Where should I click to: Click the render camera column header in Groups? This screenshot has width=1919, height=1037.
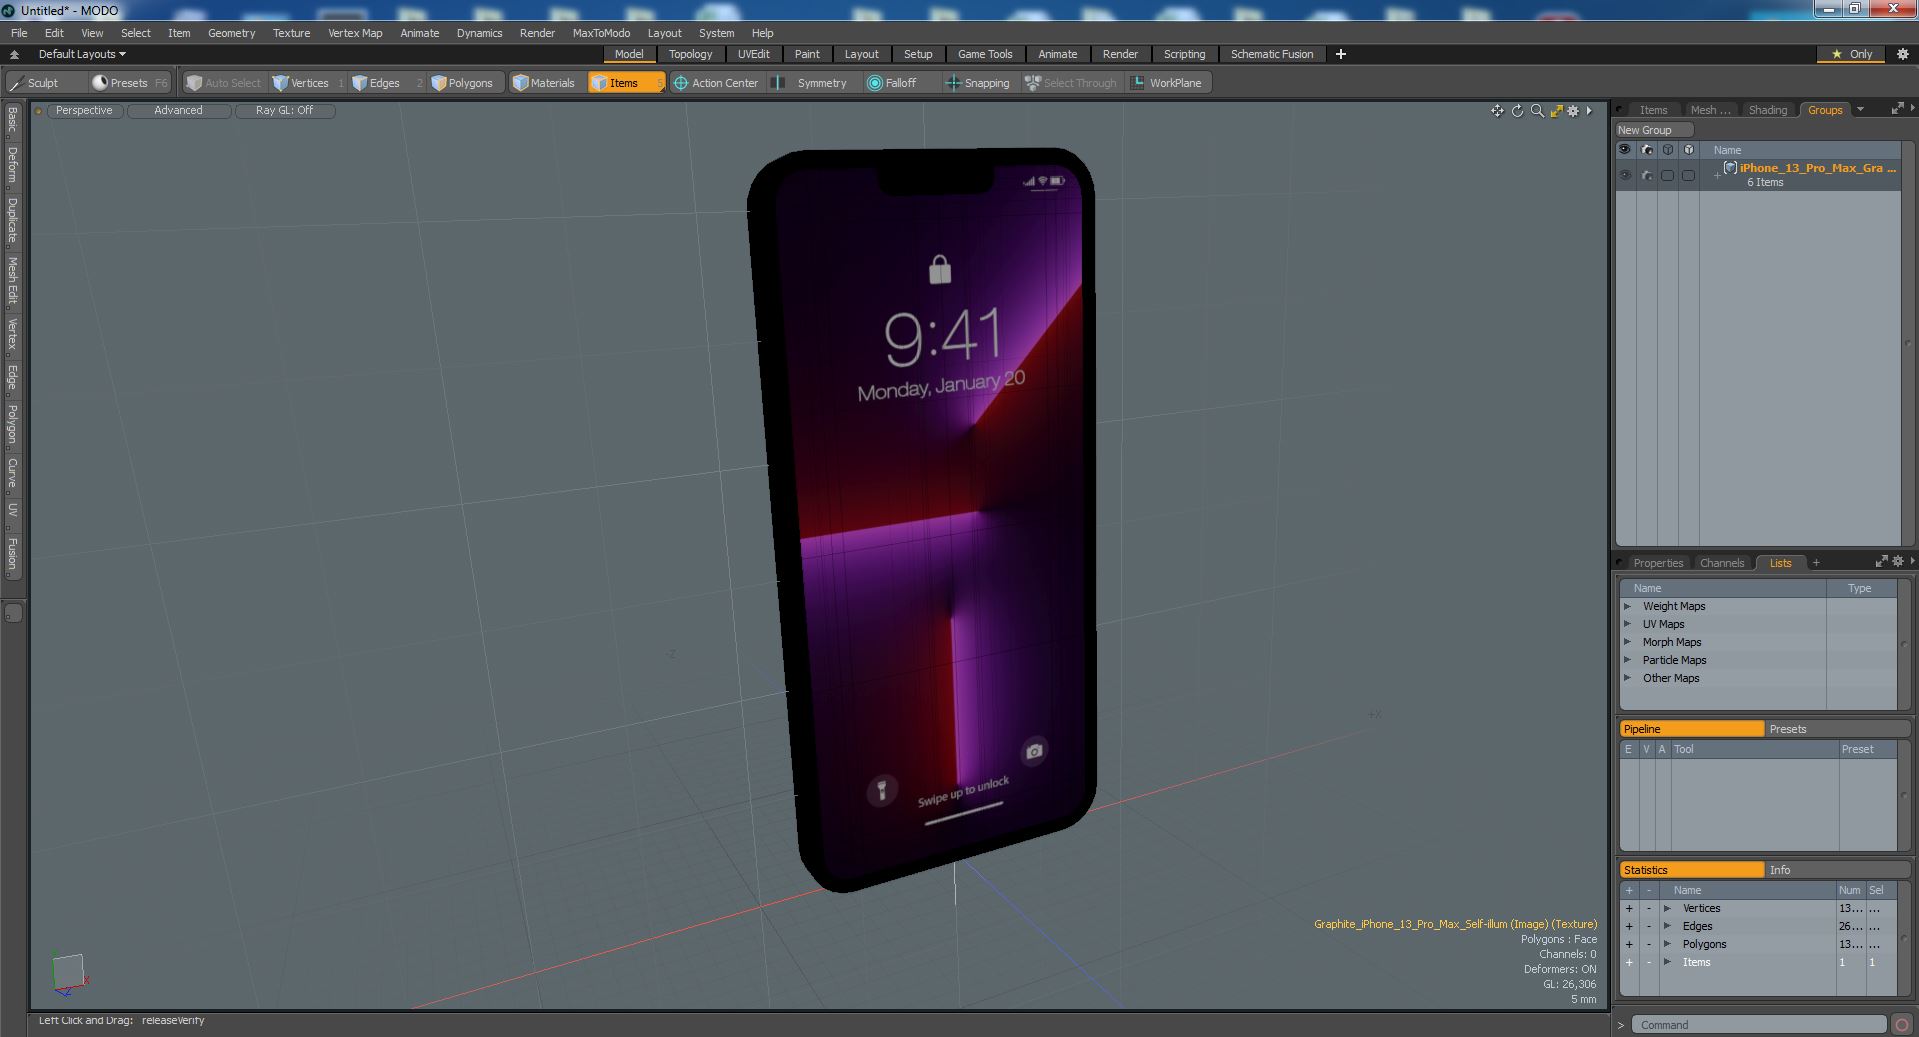pyautogui.click(x=1647, y=150)
